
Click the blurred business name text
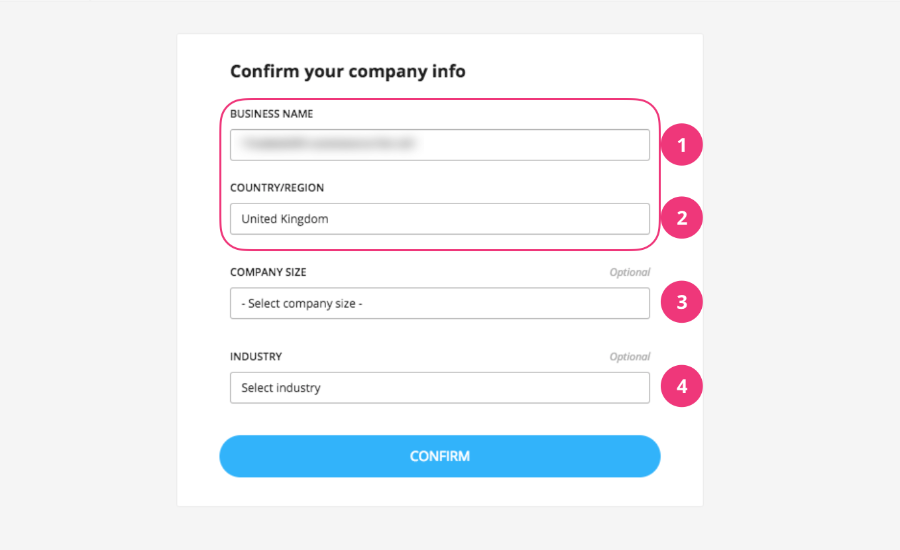click(x=330, y=145)
